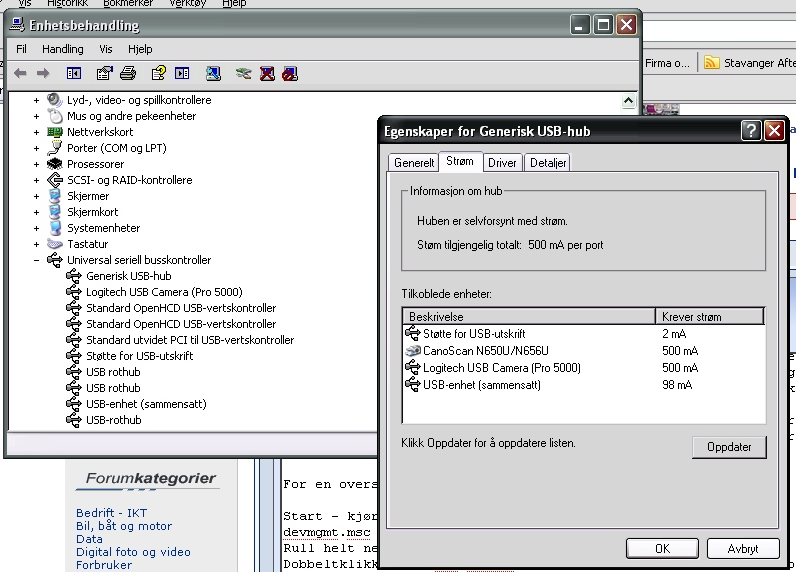Expand the Prosessorer tree node
796x572 pixels.
pyautogui.click(x=37, y=164)
